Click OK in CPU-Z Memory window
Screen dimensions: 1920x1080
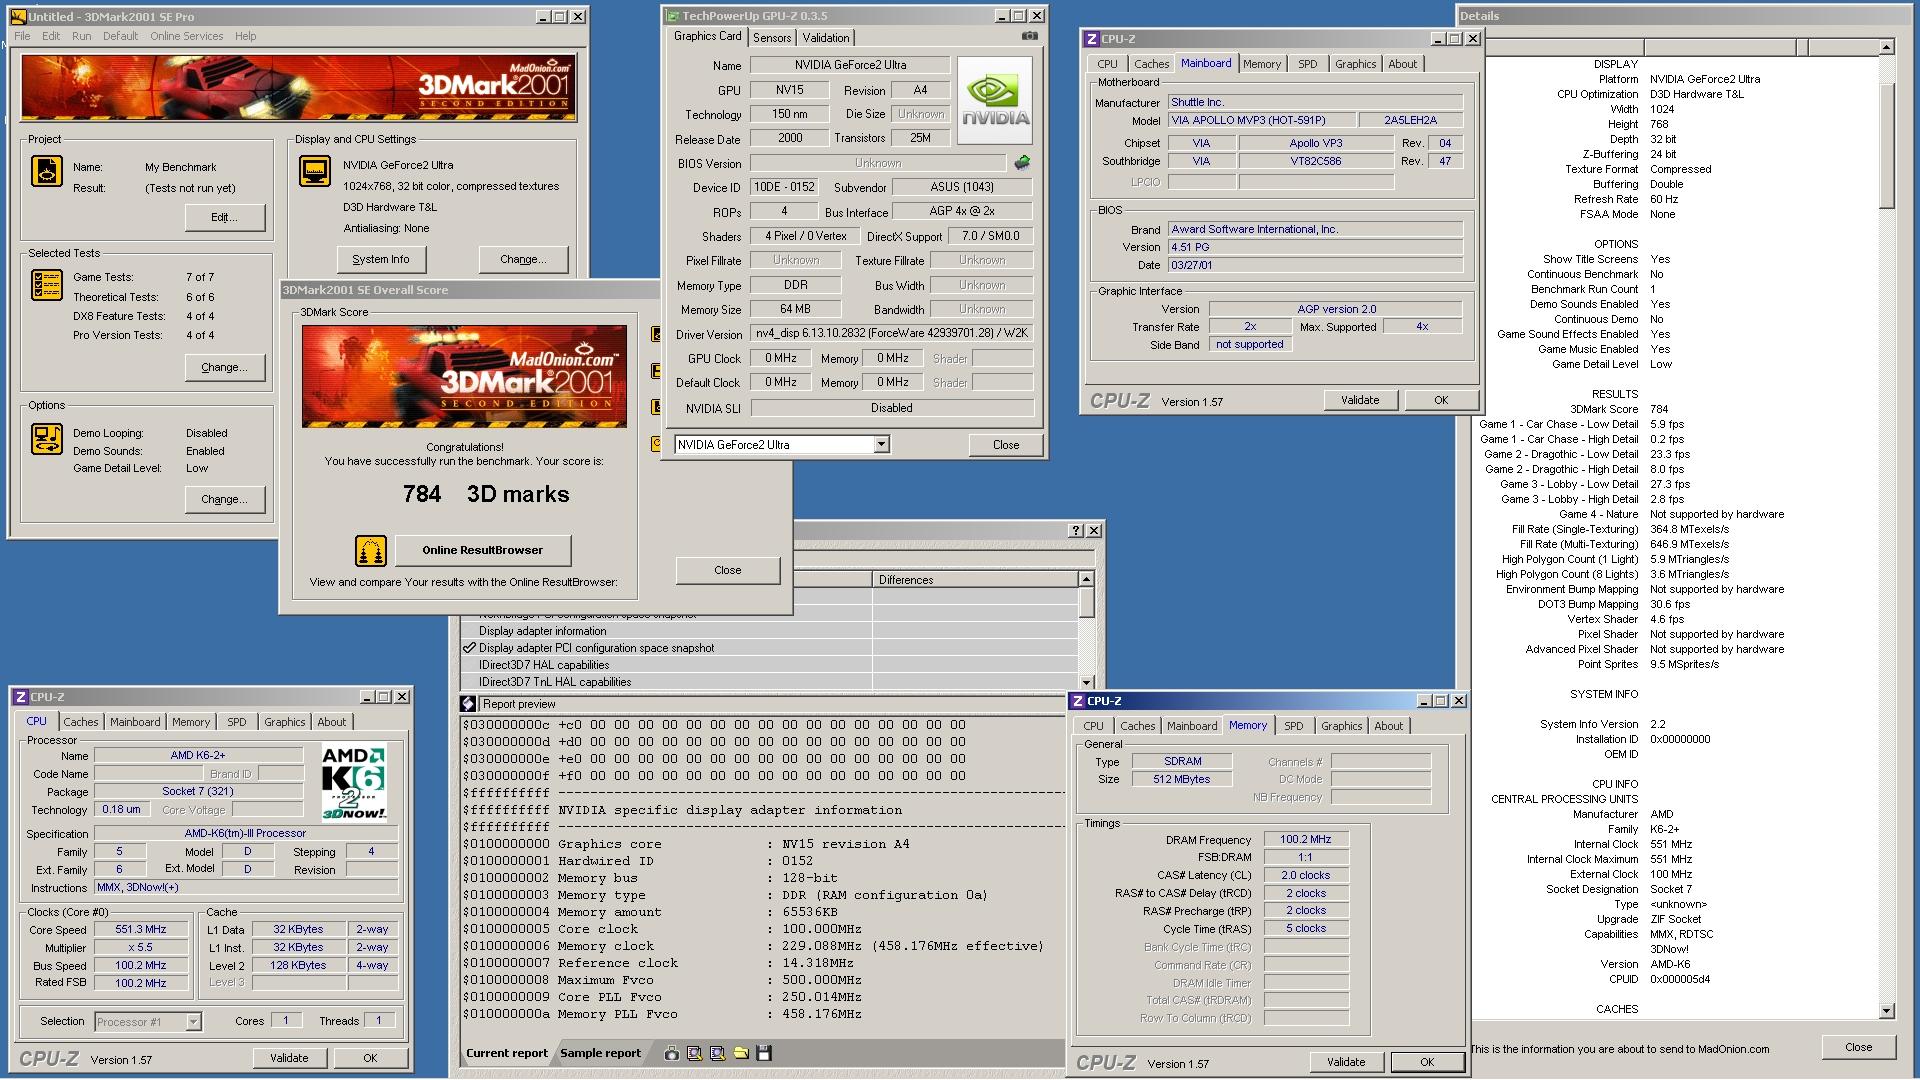1427,1062
